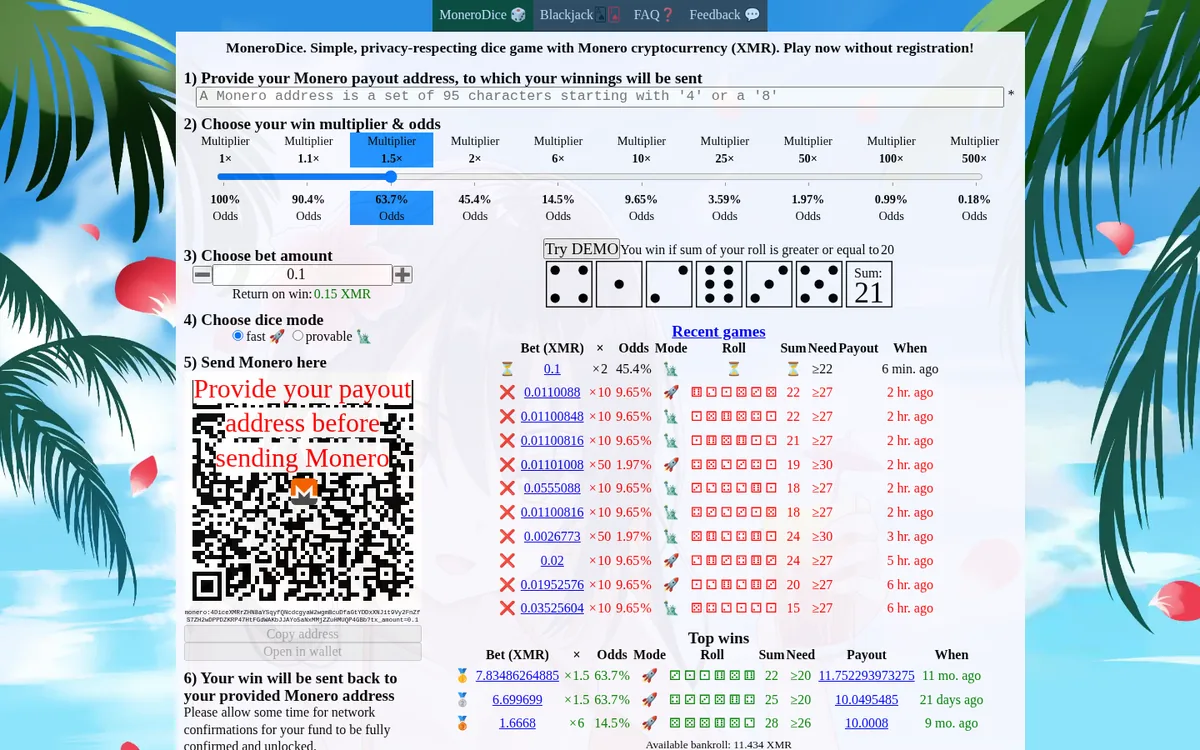
Task: Open bet 0.0110088 link
Action: (x=552, y=393)
